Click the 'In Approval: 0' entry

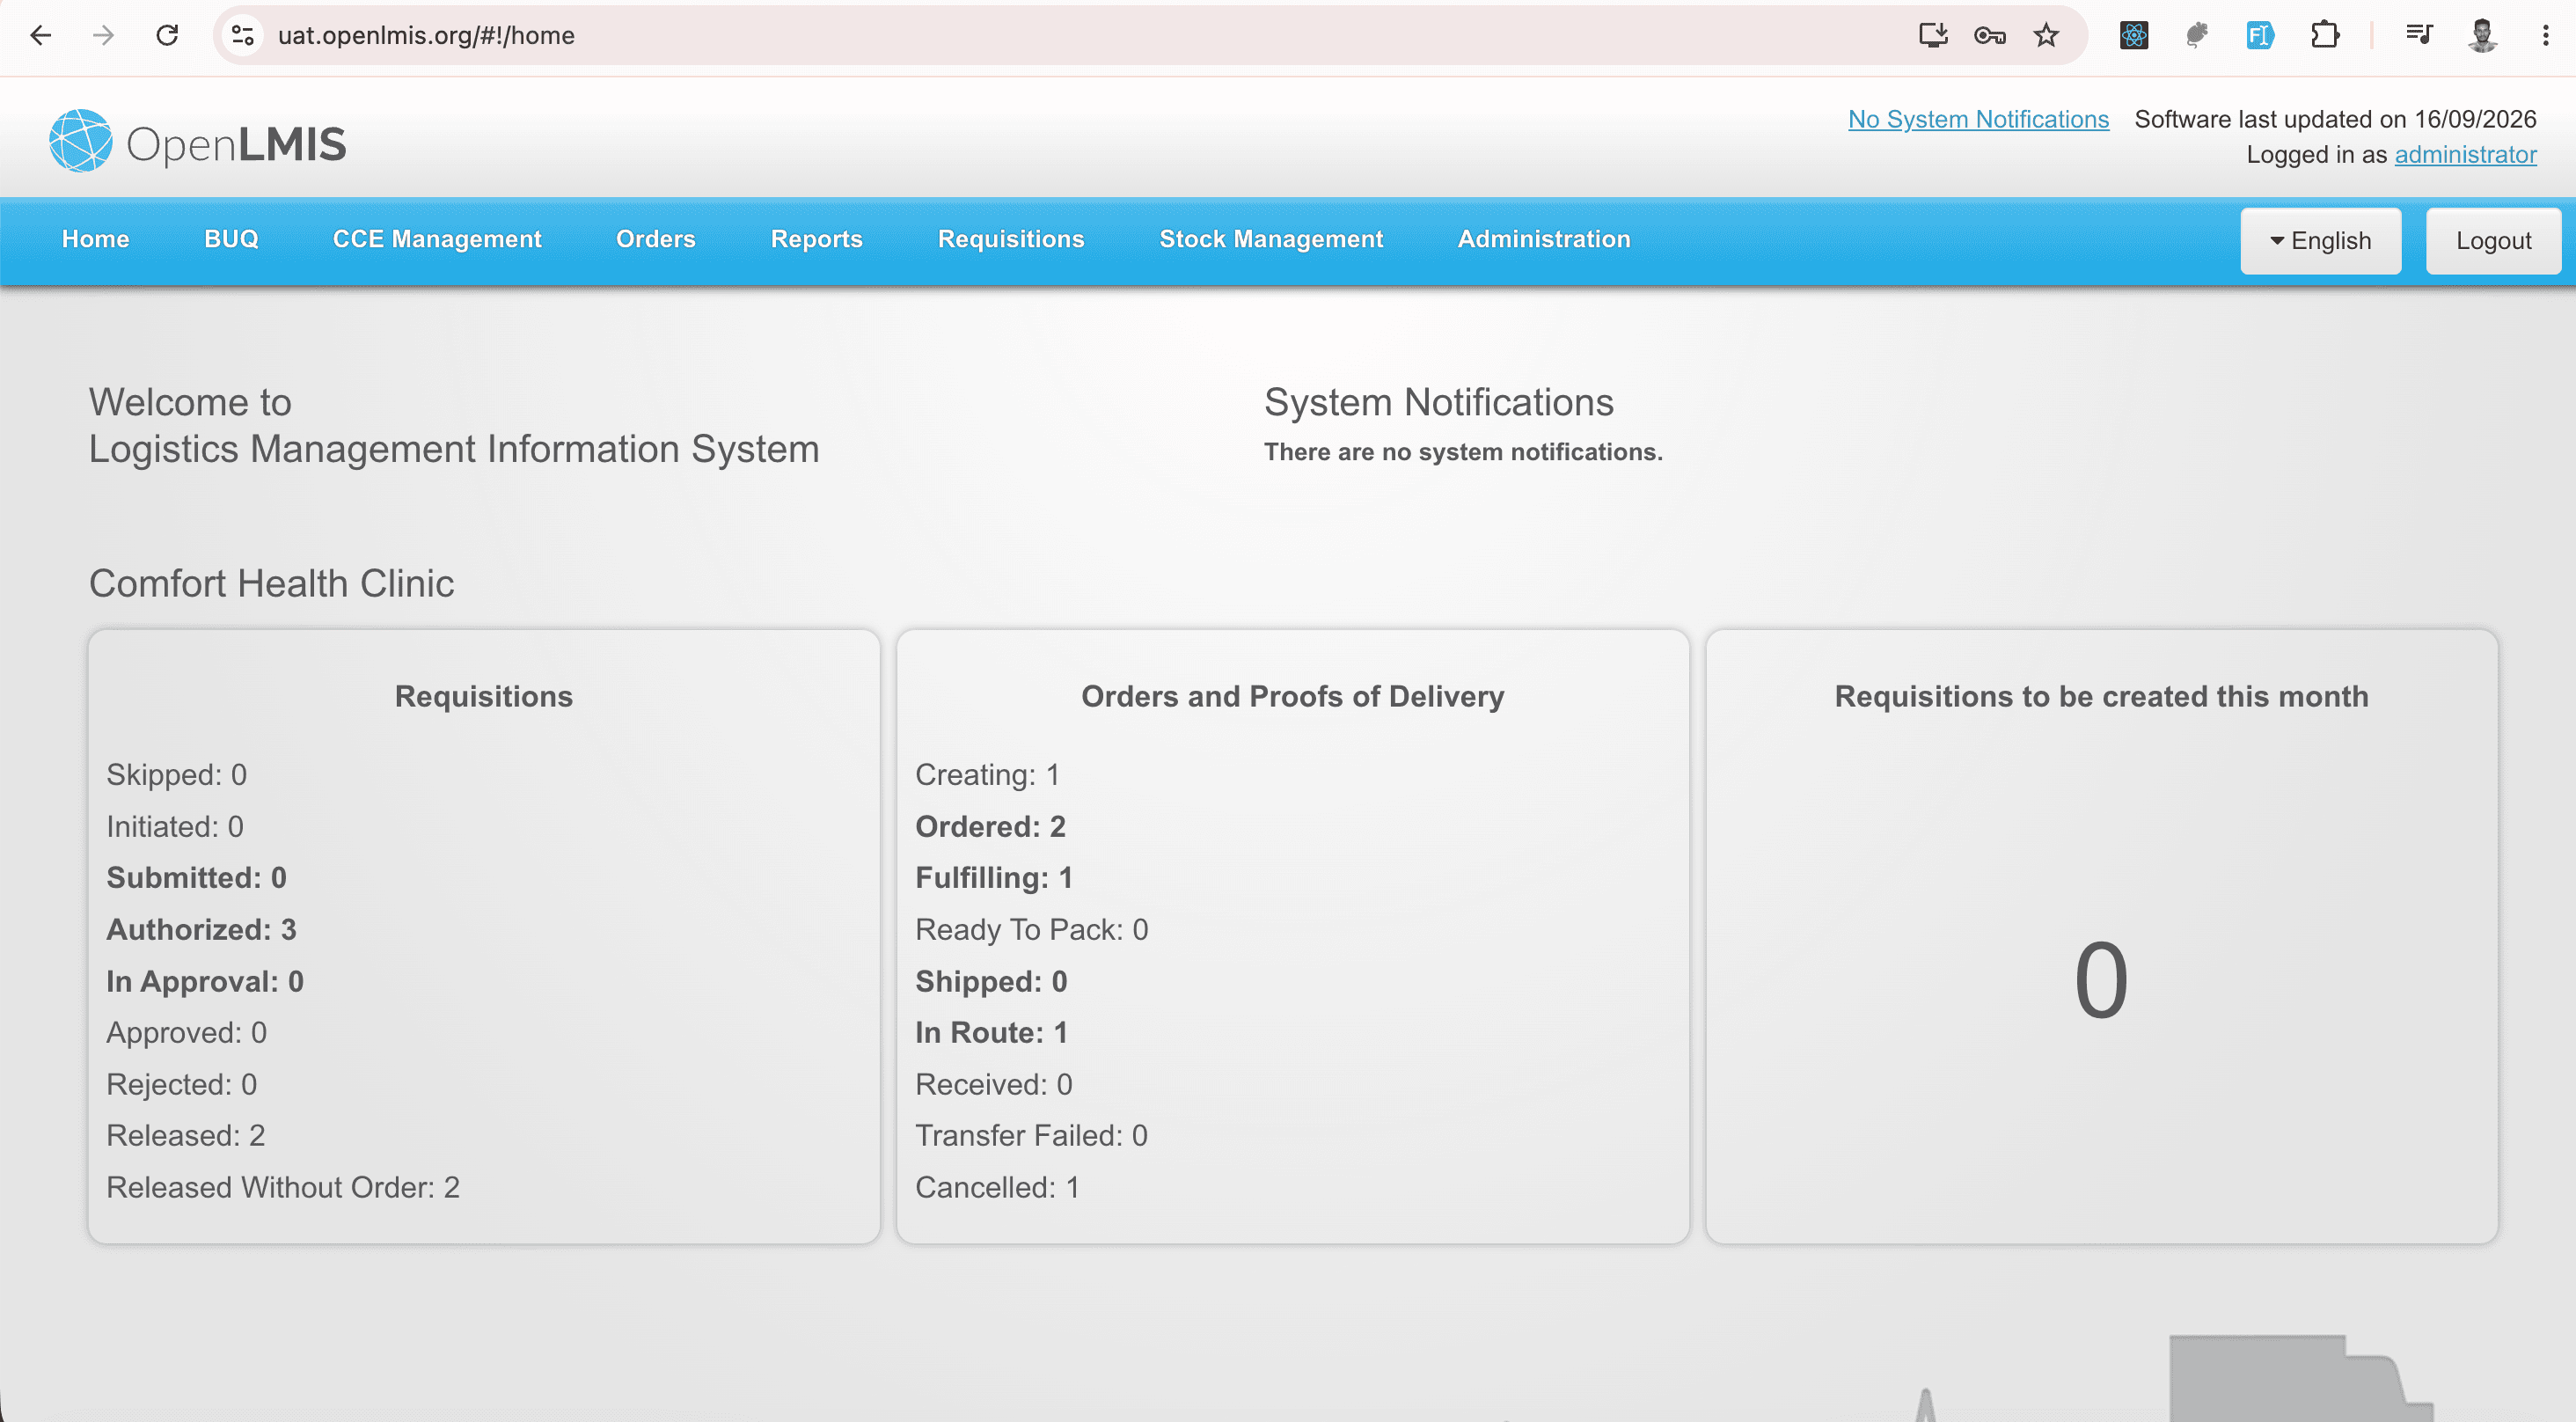pos(205,981)
